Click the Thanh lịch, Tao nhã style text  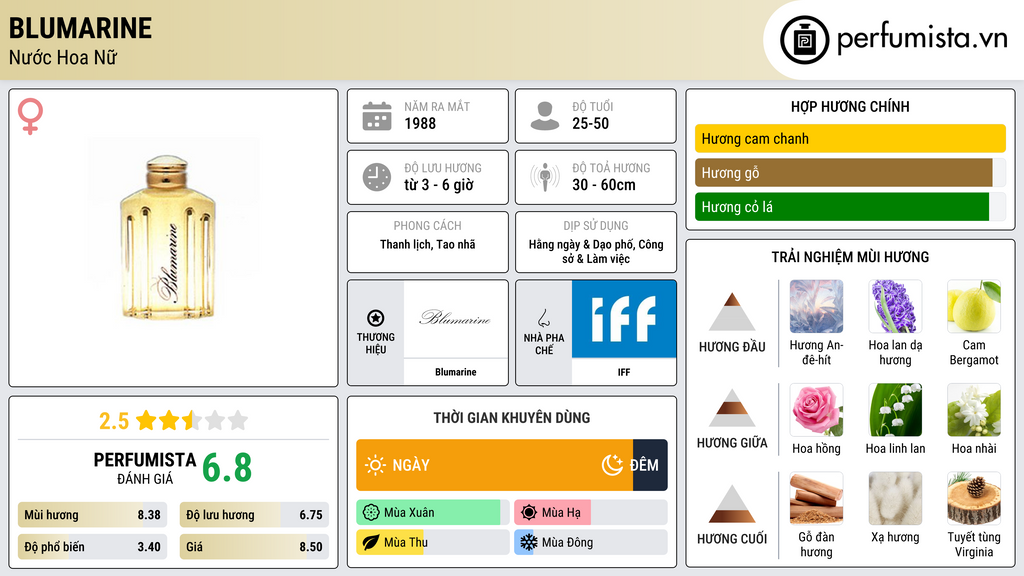click(428, 244)
